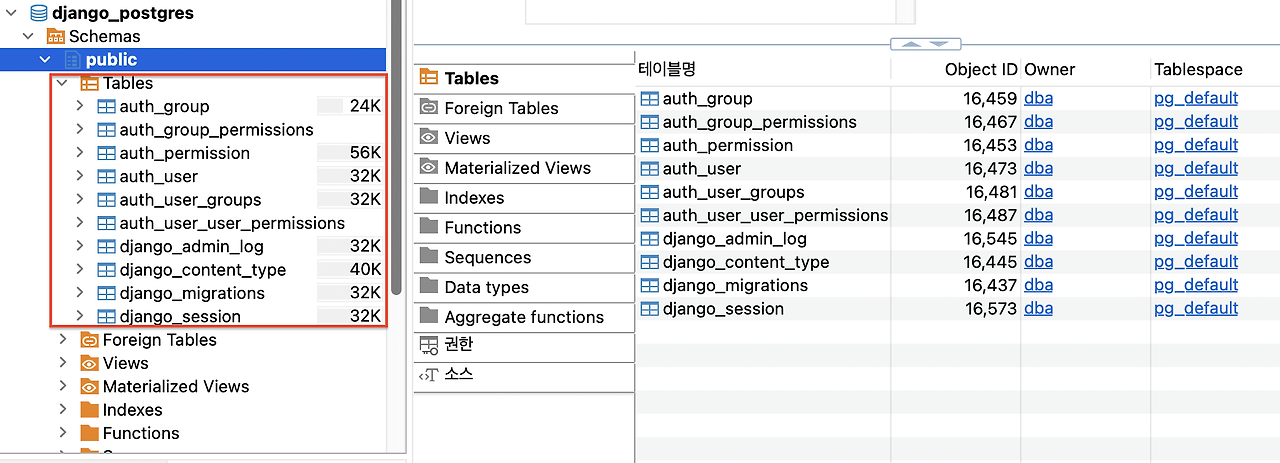Click the Views eye icon in side tabs
This screenshot has width=1280, height=463.
tap(429, 138)
